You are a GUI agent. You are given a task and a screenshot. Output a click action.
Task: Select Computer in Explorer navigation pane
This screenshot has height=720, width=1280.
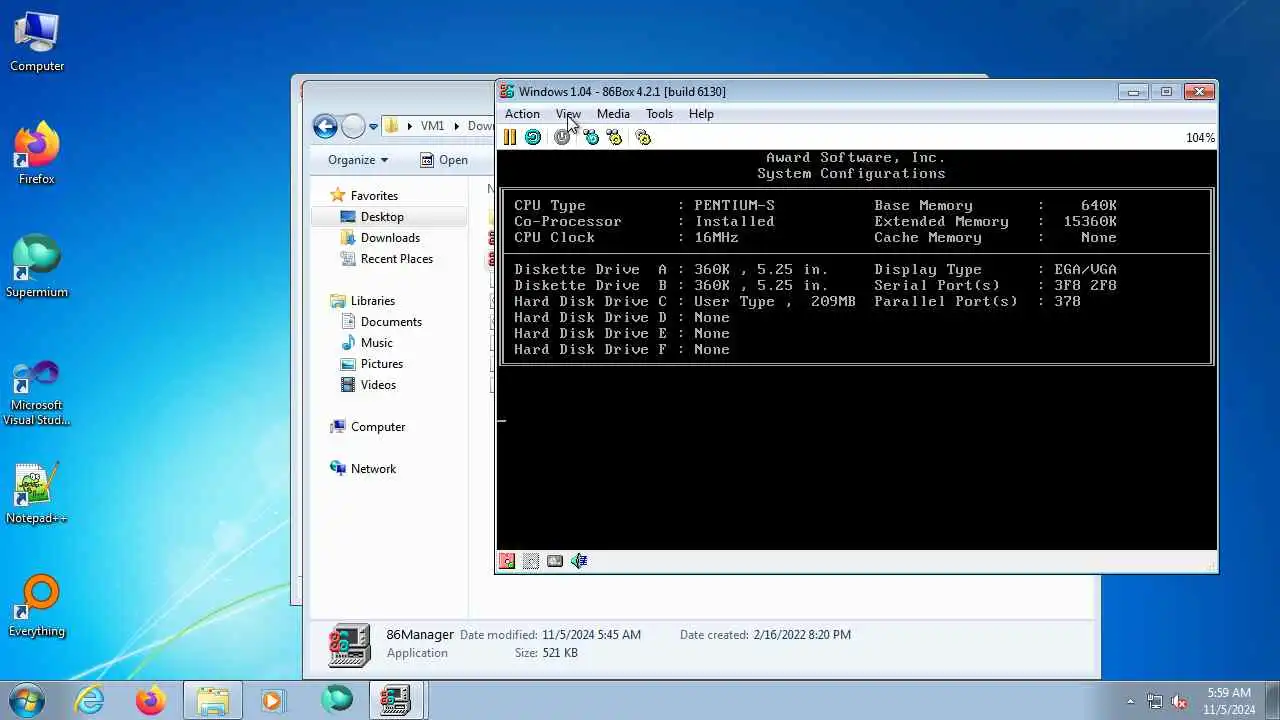coord(367,427)
